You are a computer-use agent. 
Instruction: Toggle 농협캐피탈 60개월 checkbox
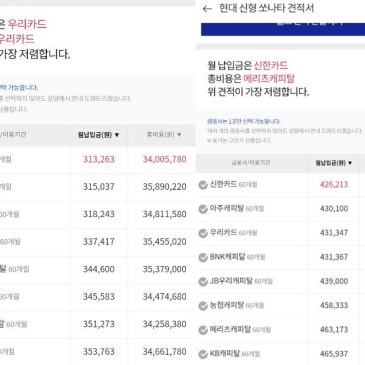[x=203, y=306]
